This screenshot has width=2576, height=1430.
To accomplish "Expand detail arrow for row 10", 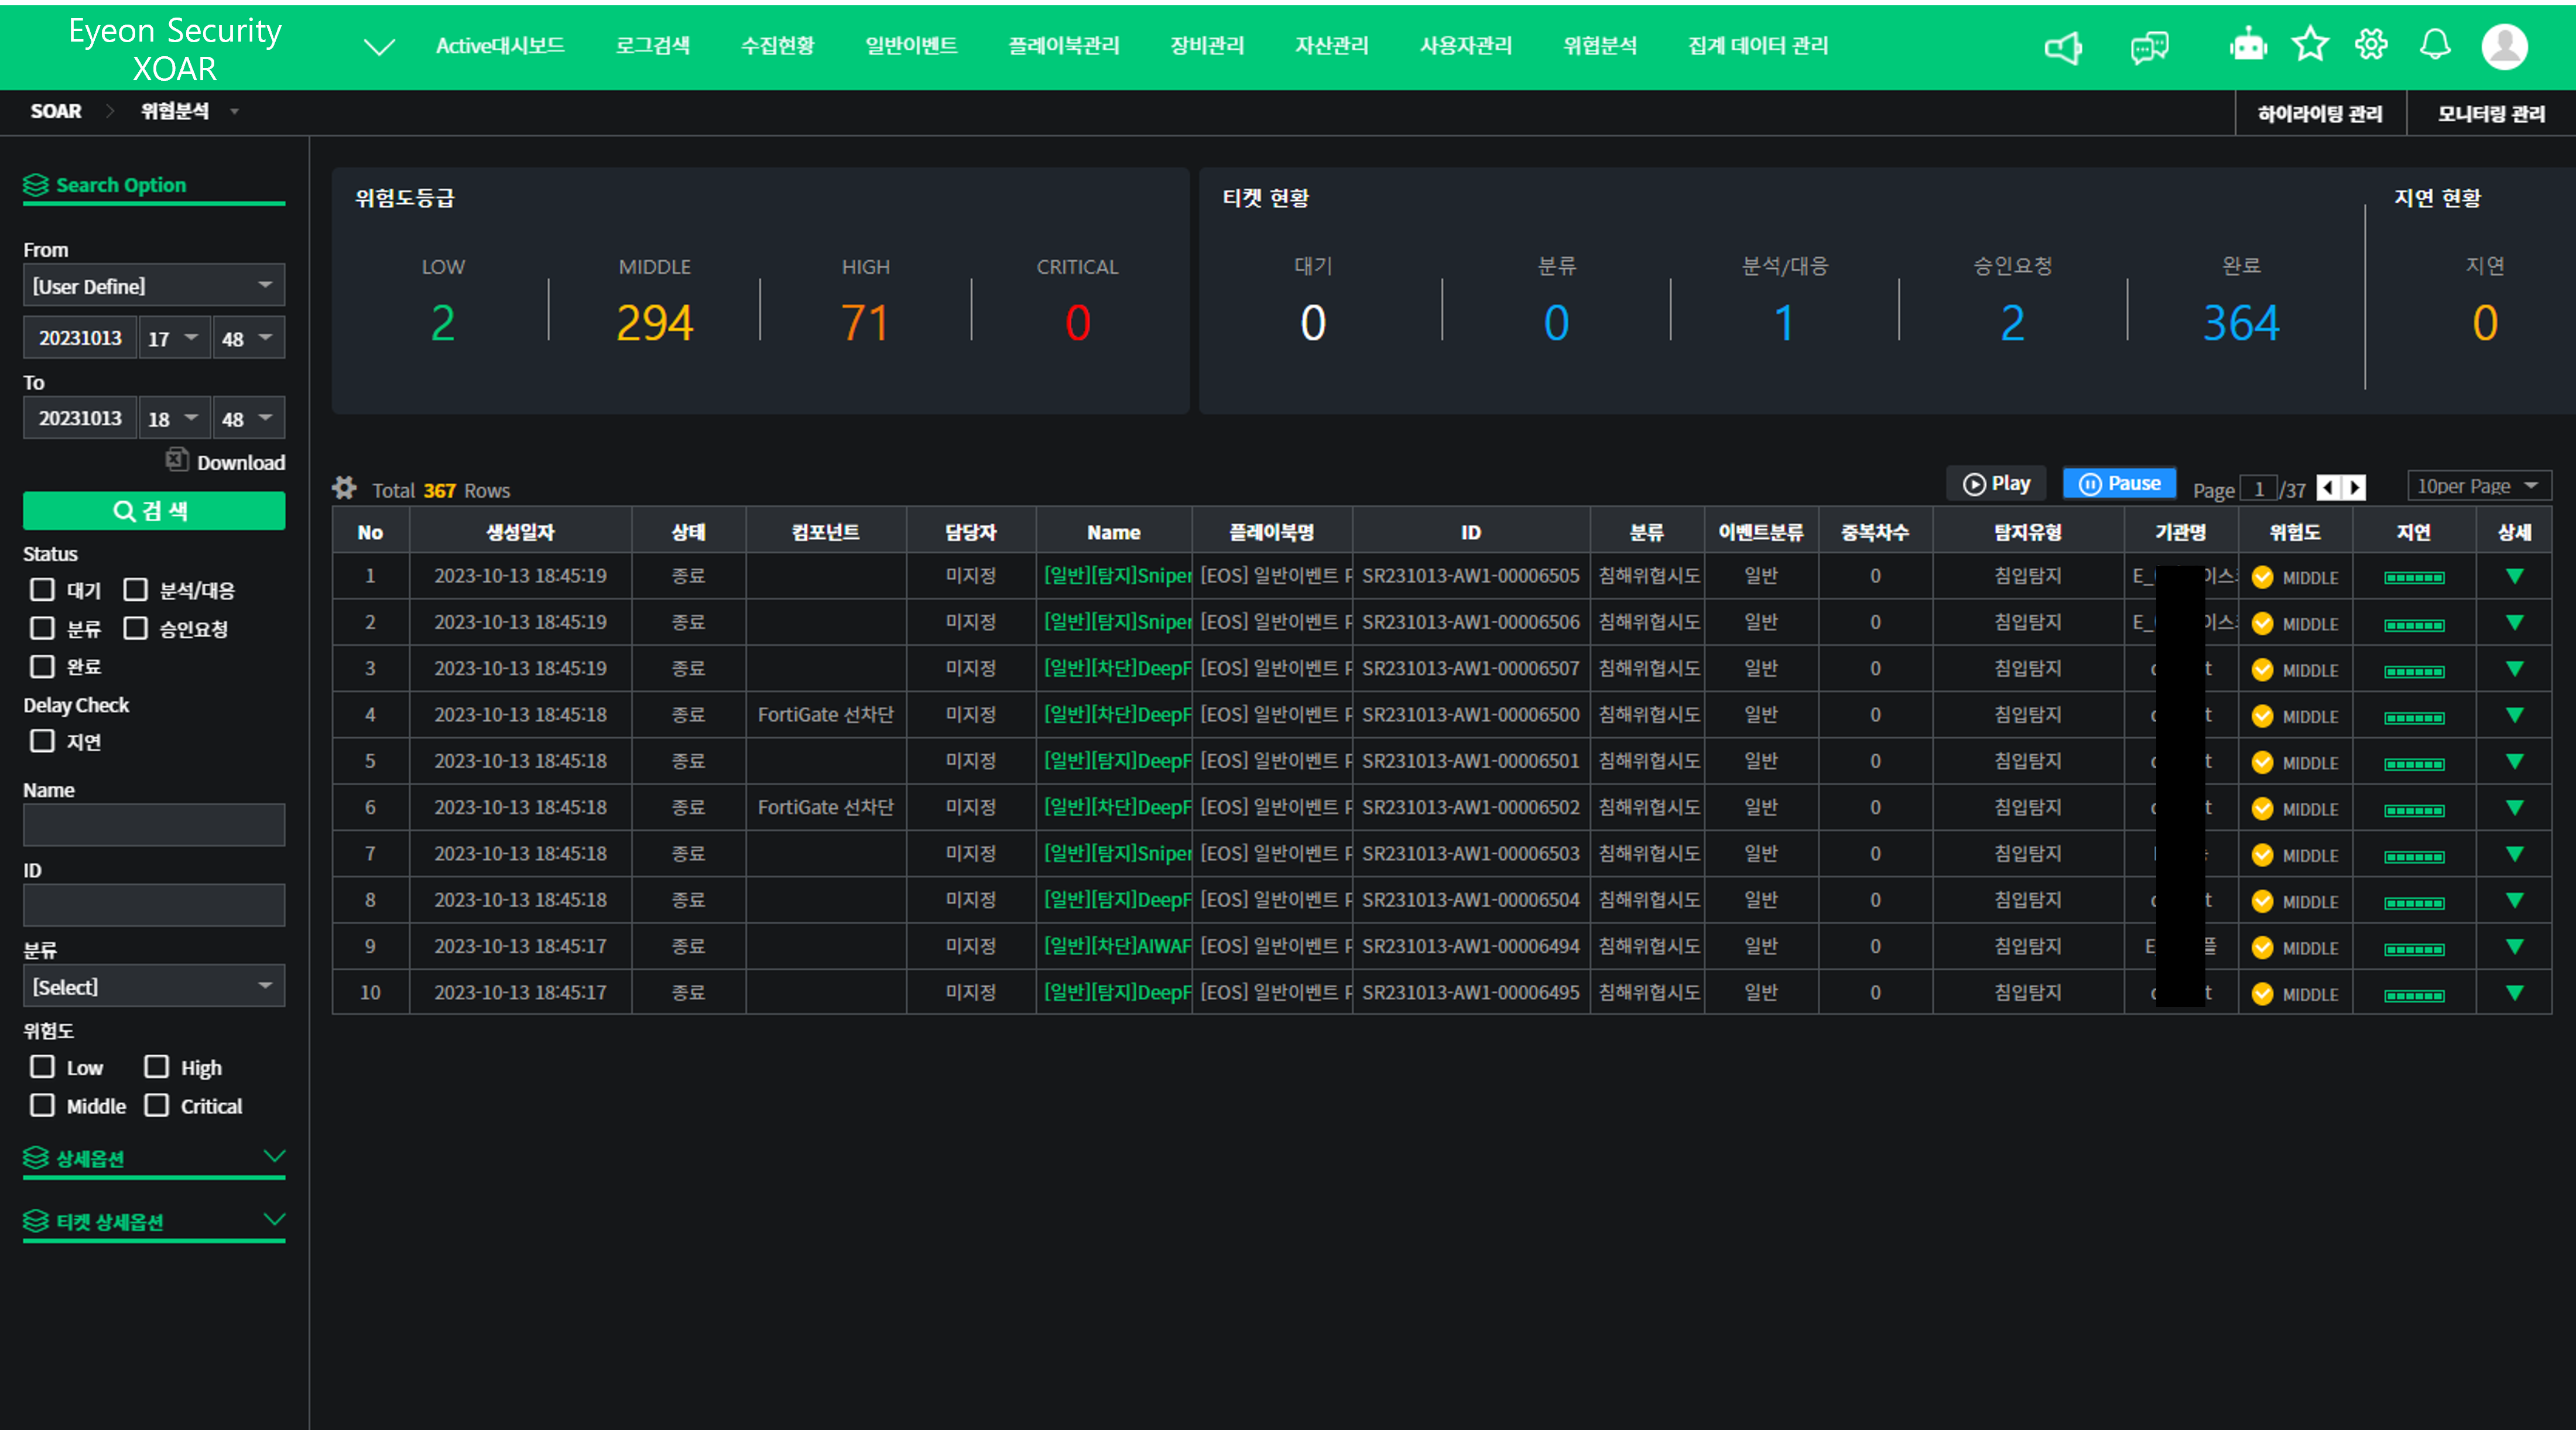I will point(2514,993).
